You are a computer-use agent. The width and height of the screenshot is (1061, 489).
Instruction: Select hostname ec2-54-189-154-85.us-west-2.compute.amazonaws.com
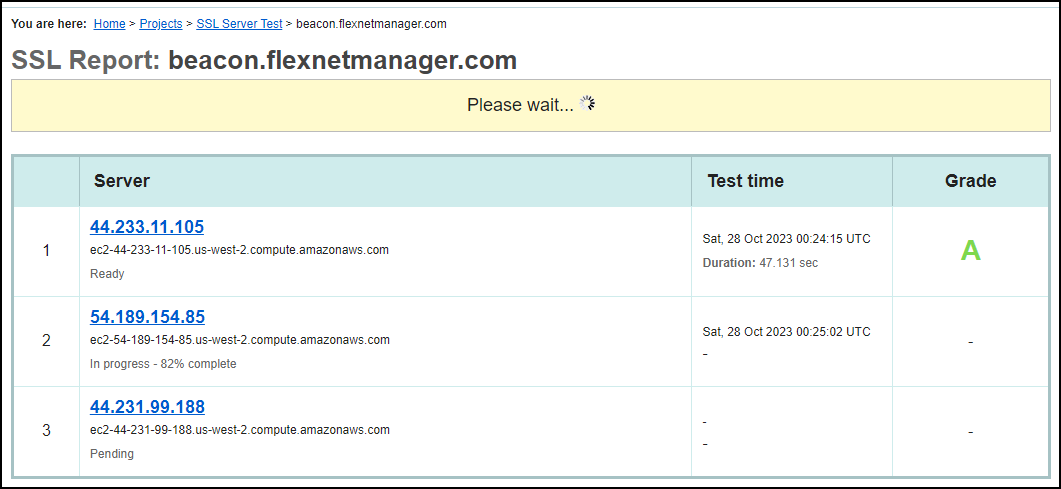240,340
